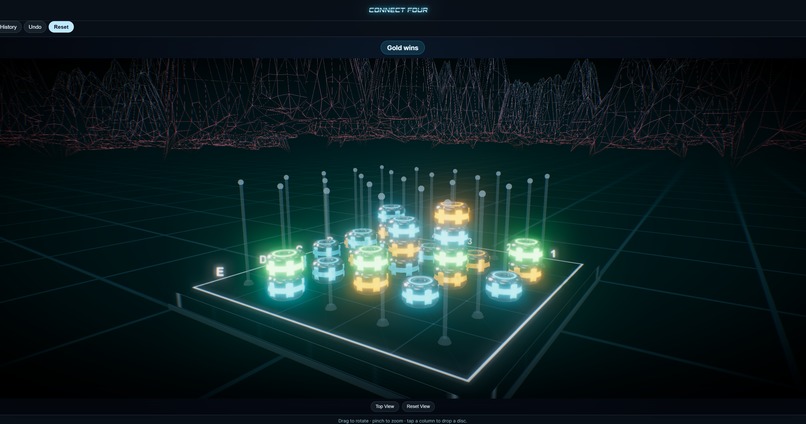Click the Reset View button
The width and height of the screenshot is (806, 424).
pyautogui.click(x=418, y=407)
